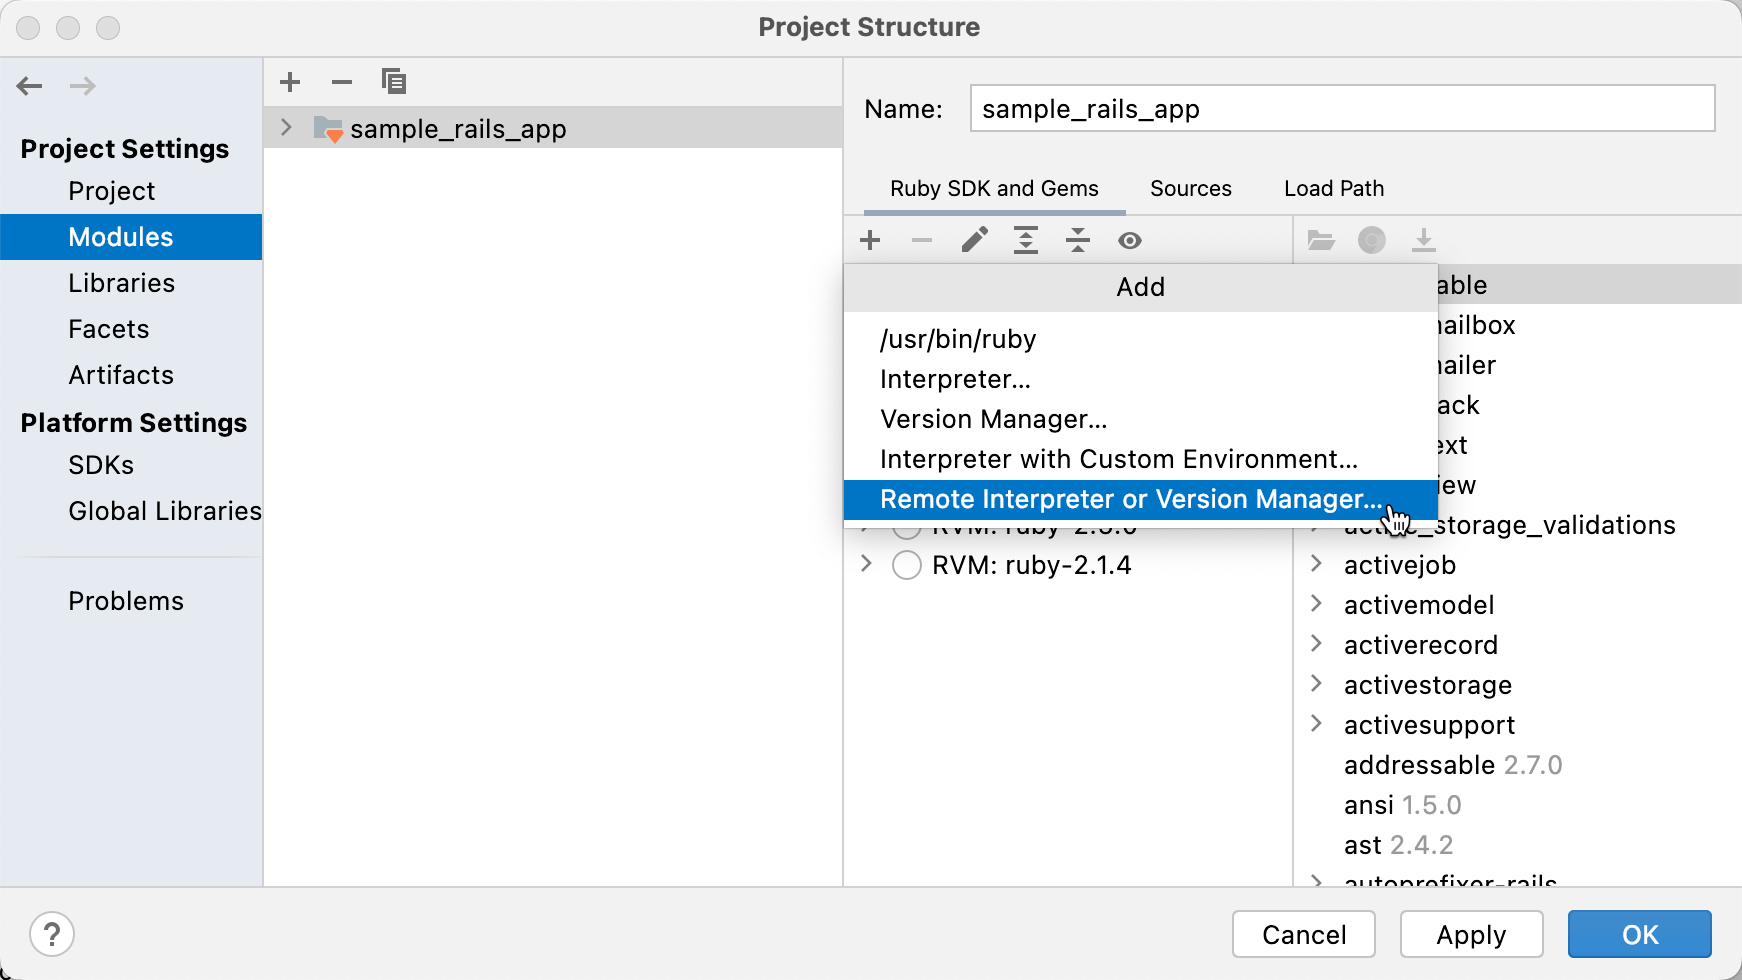
Task: Copy the selected module using the copy icon
Action: (394, 82)
